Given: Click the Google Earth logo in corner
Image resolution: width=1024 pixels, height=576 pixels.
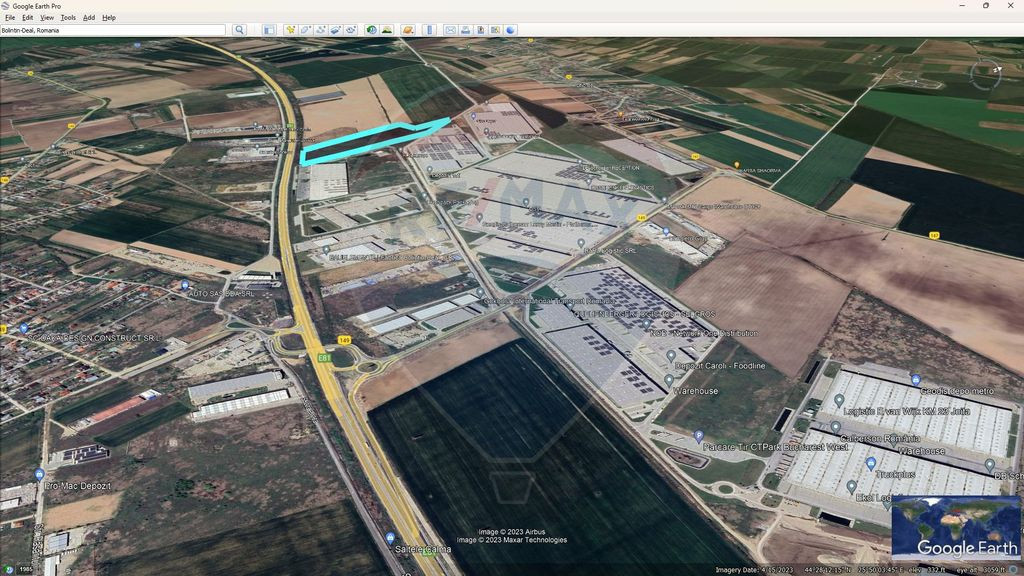Looking at the screenshot, I should click(x=967, y=548).
